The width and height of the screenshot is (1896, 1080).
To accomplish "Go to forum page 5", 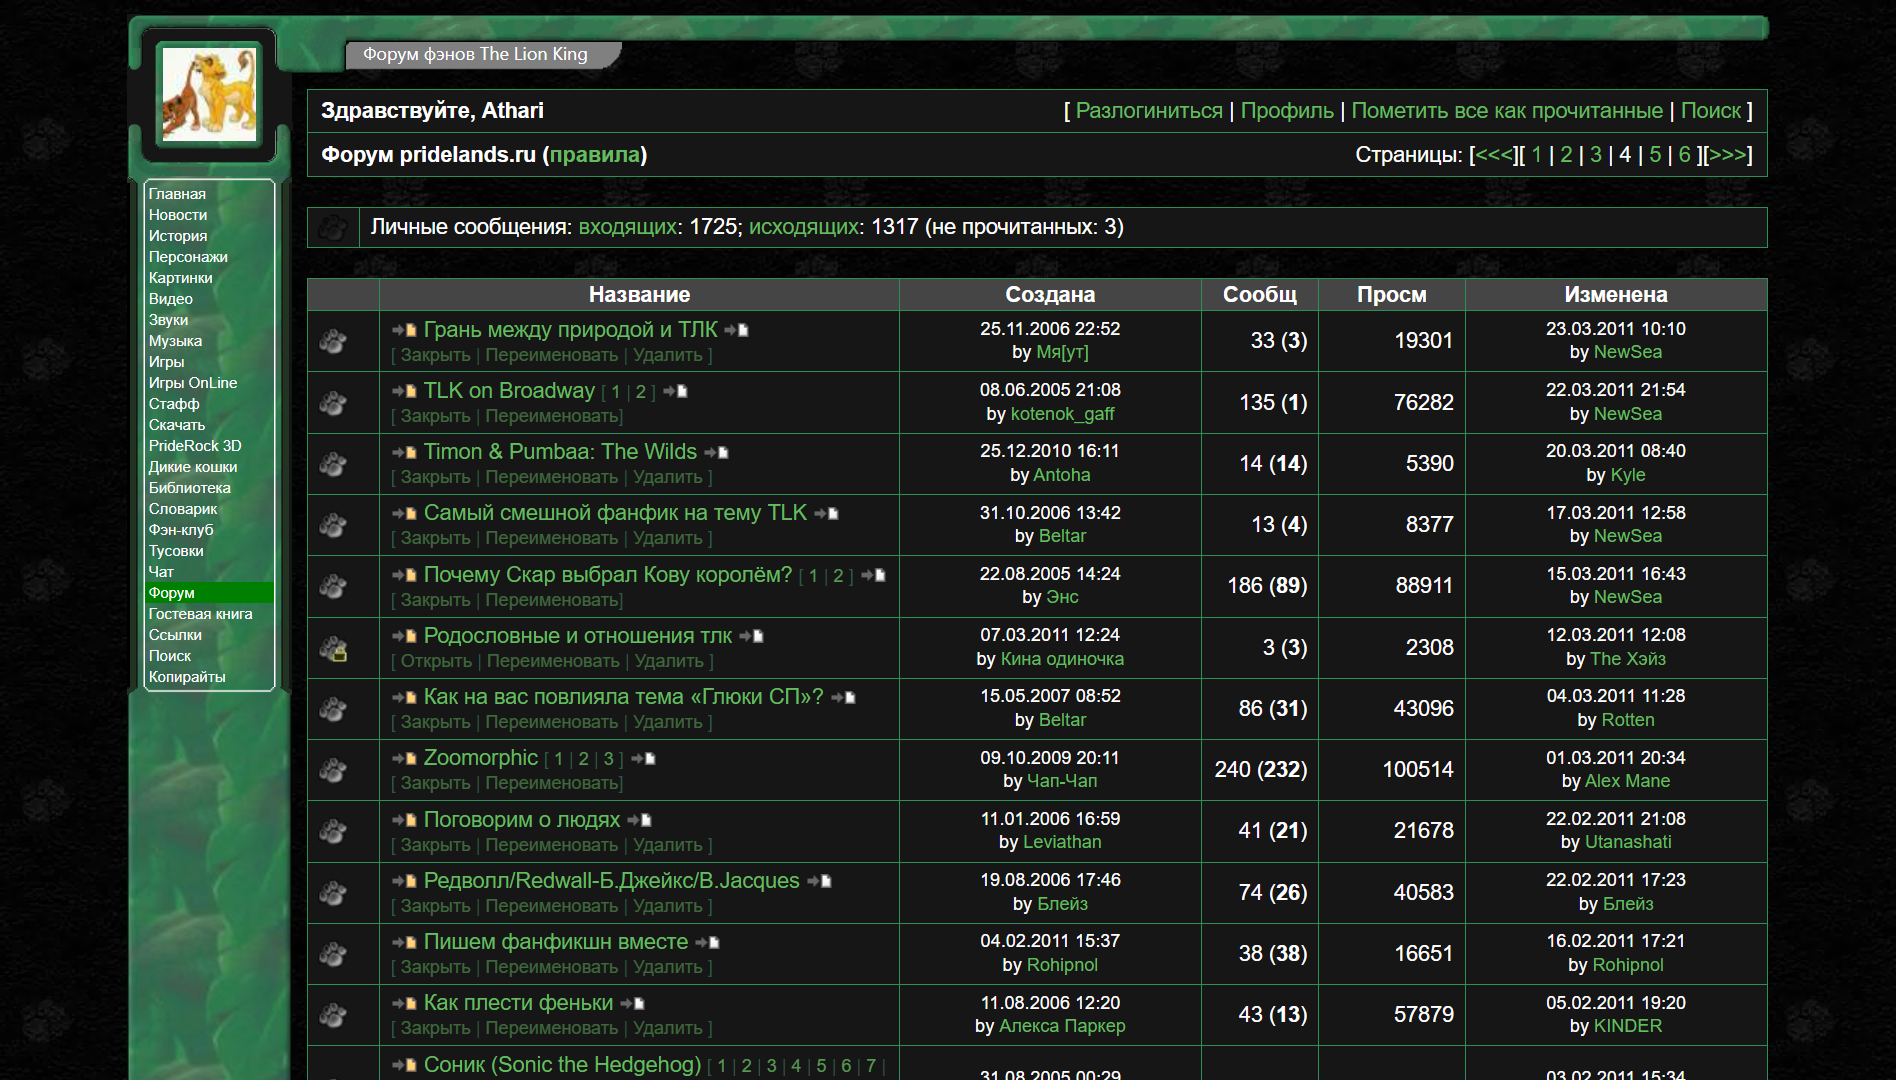I will [x=1655, y=155].
